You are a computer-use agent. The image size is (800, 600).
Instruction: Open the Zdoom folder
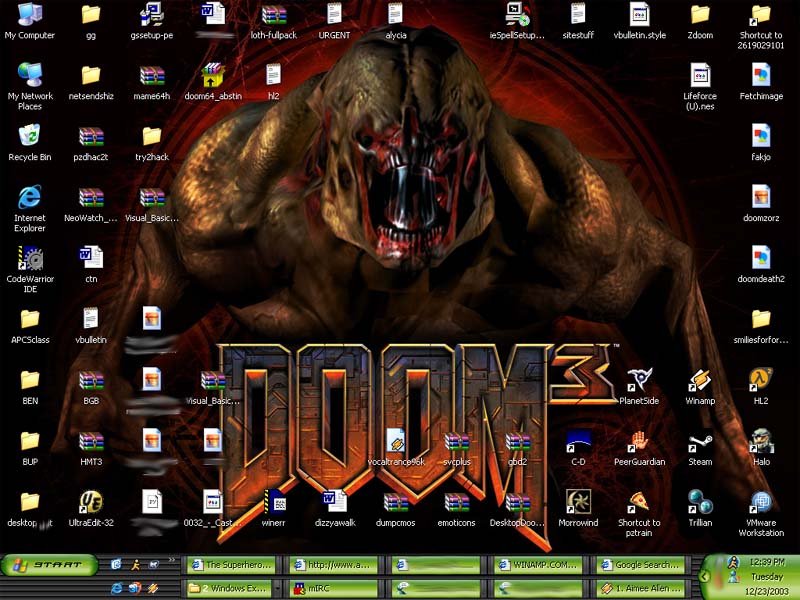coord(700,21)
